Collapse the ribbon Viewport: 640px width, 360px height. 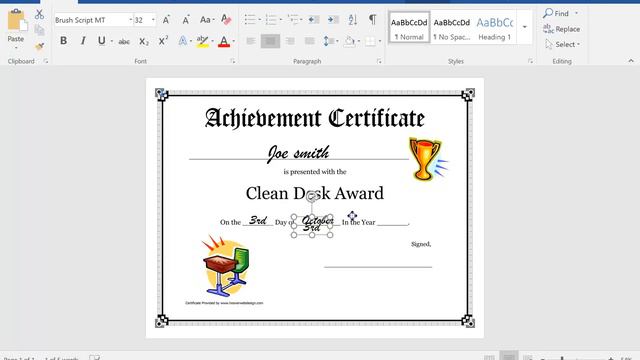point(631,61)
